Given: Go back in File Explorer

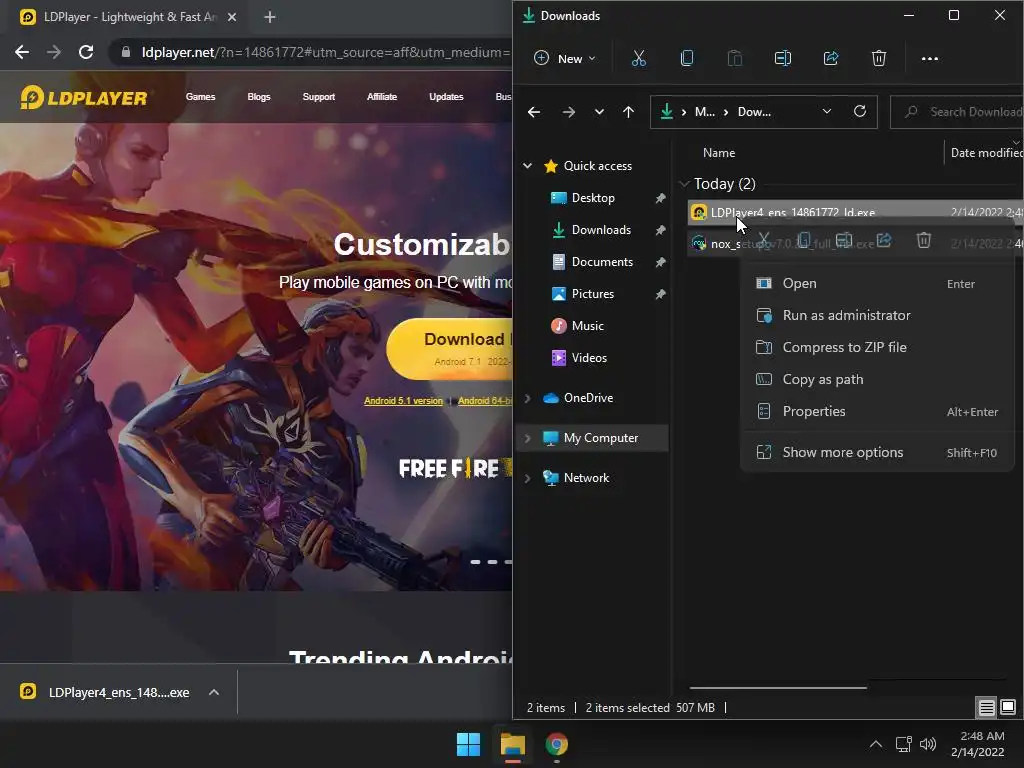Looking at the screenshot, I should [534, 112].
